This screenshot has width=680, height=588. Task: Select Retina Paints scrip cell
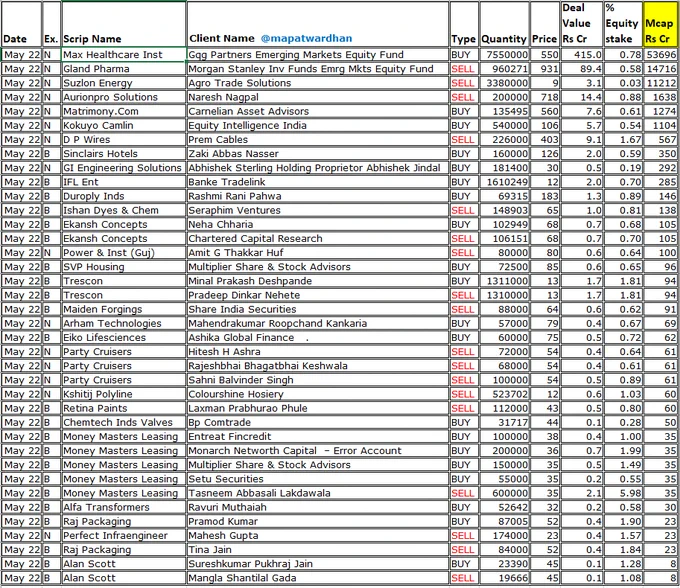click(124, 408)
